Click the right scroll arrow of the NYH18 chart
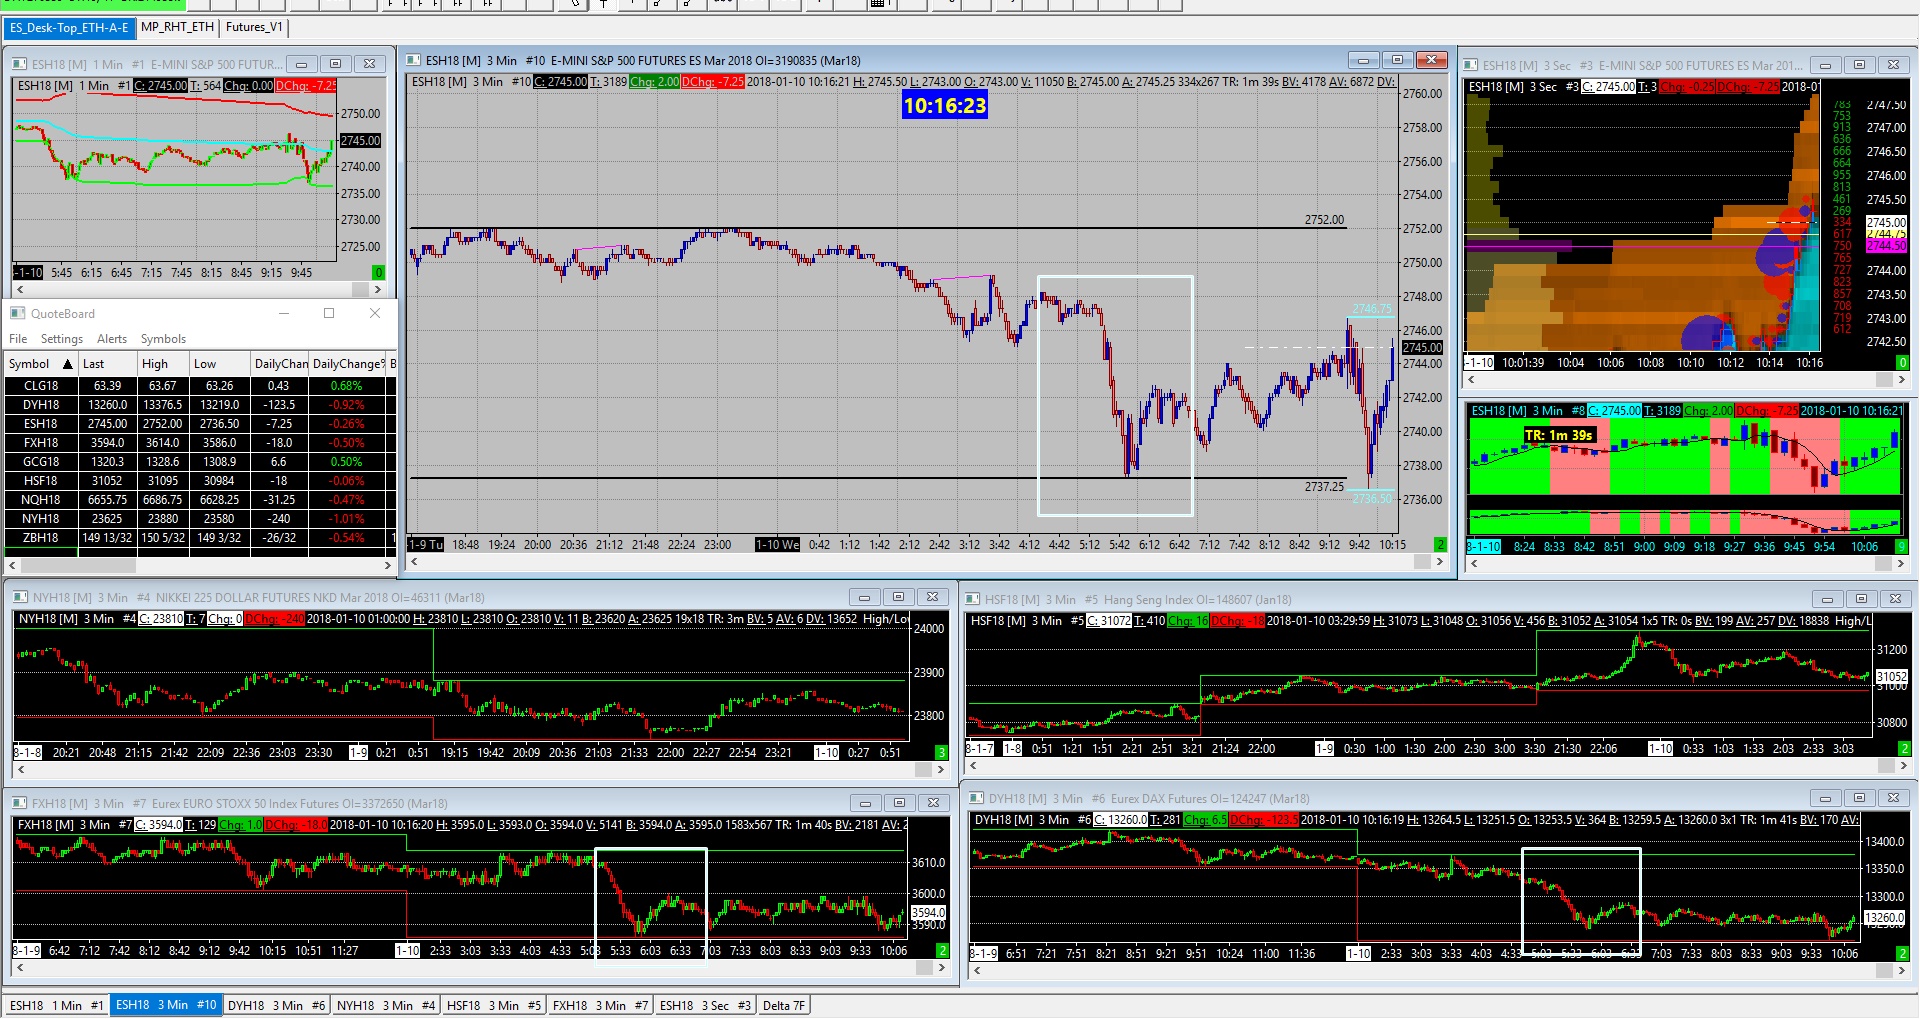The width and height of the screenshot is (1920, 1019). click(x=941, y=770)
